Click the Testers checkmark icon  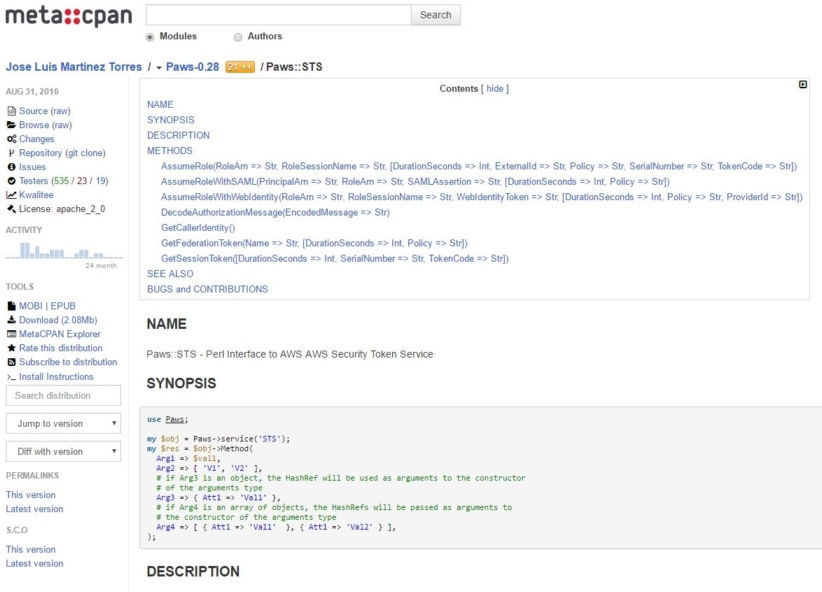pos(12,181)
